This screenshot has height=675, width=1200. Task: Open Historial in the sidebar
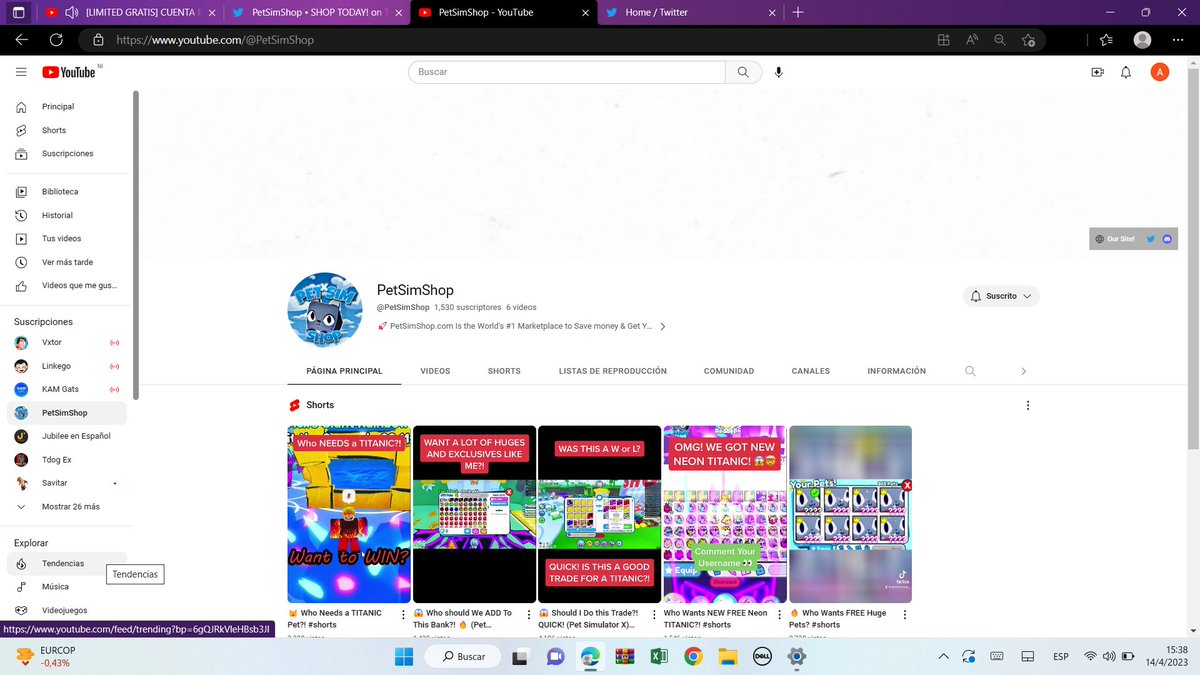66,215
